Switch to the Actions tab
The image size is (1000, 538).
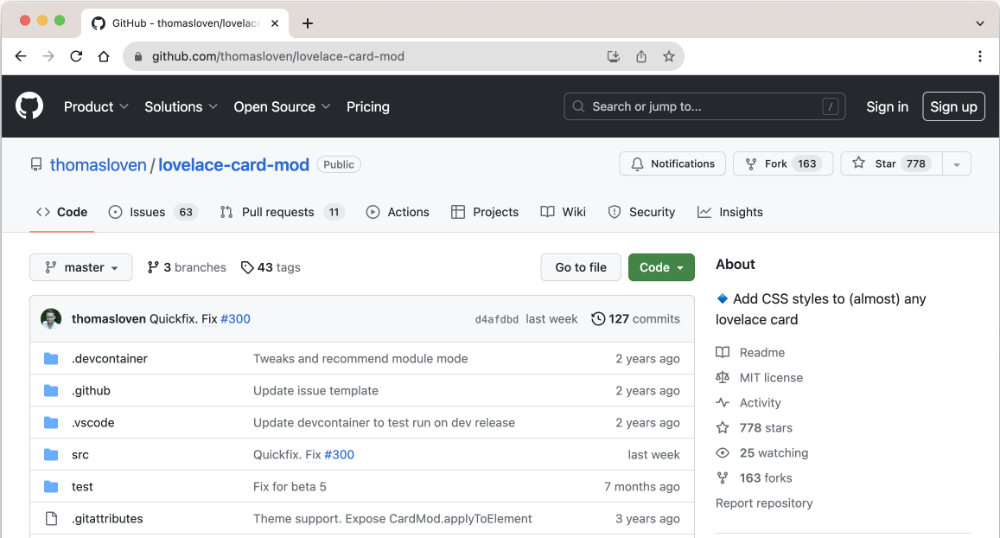pos(397,212)
